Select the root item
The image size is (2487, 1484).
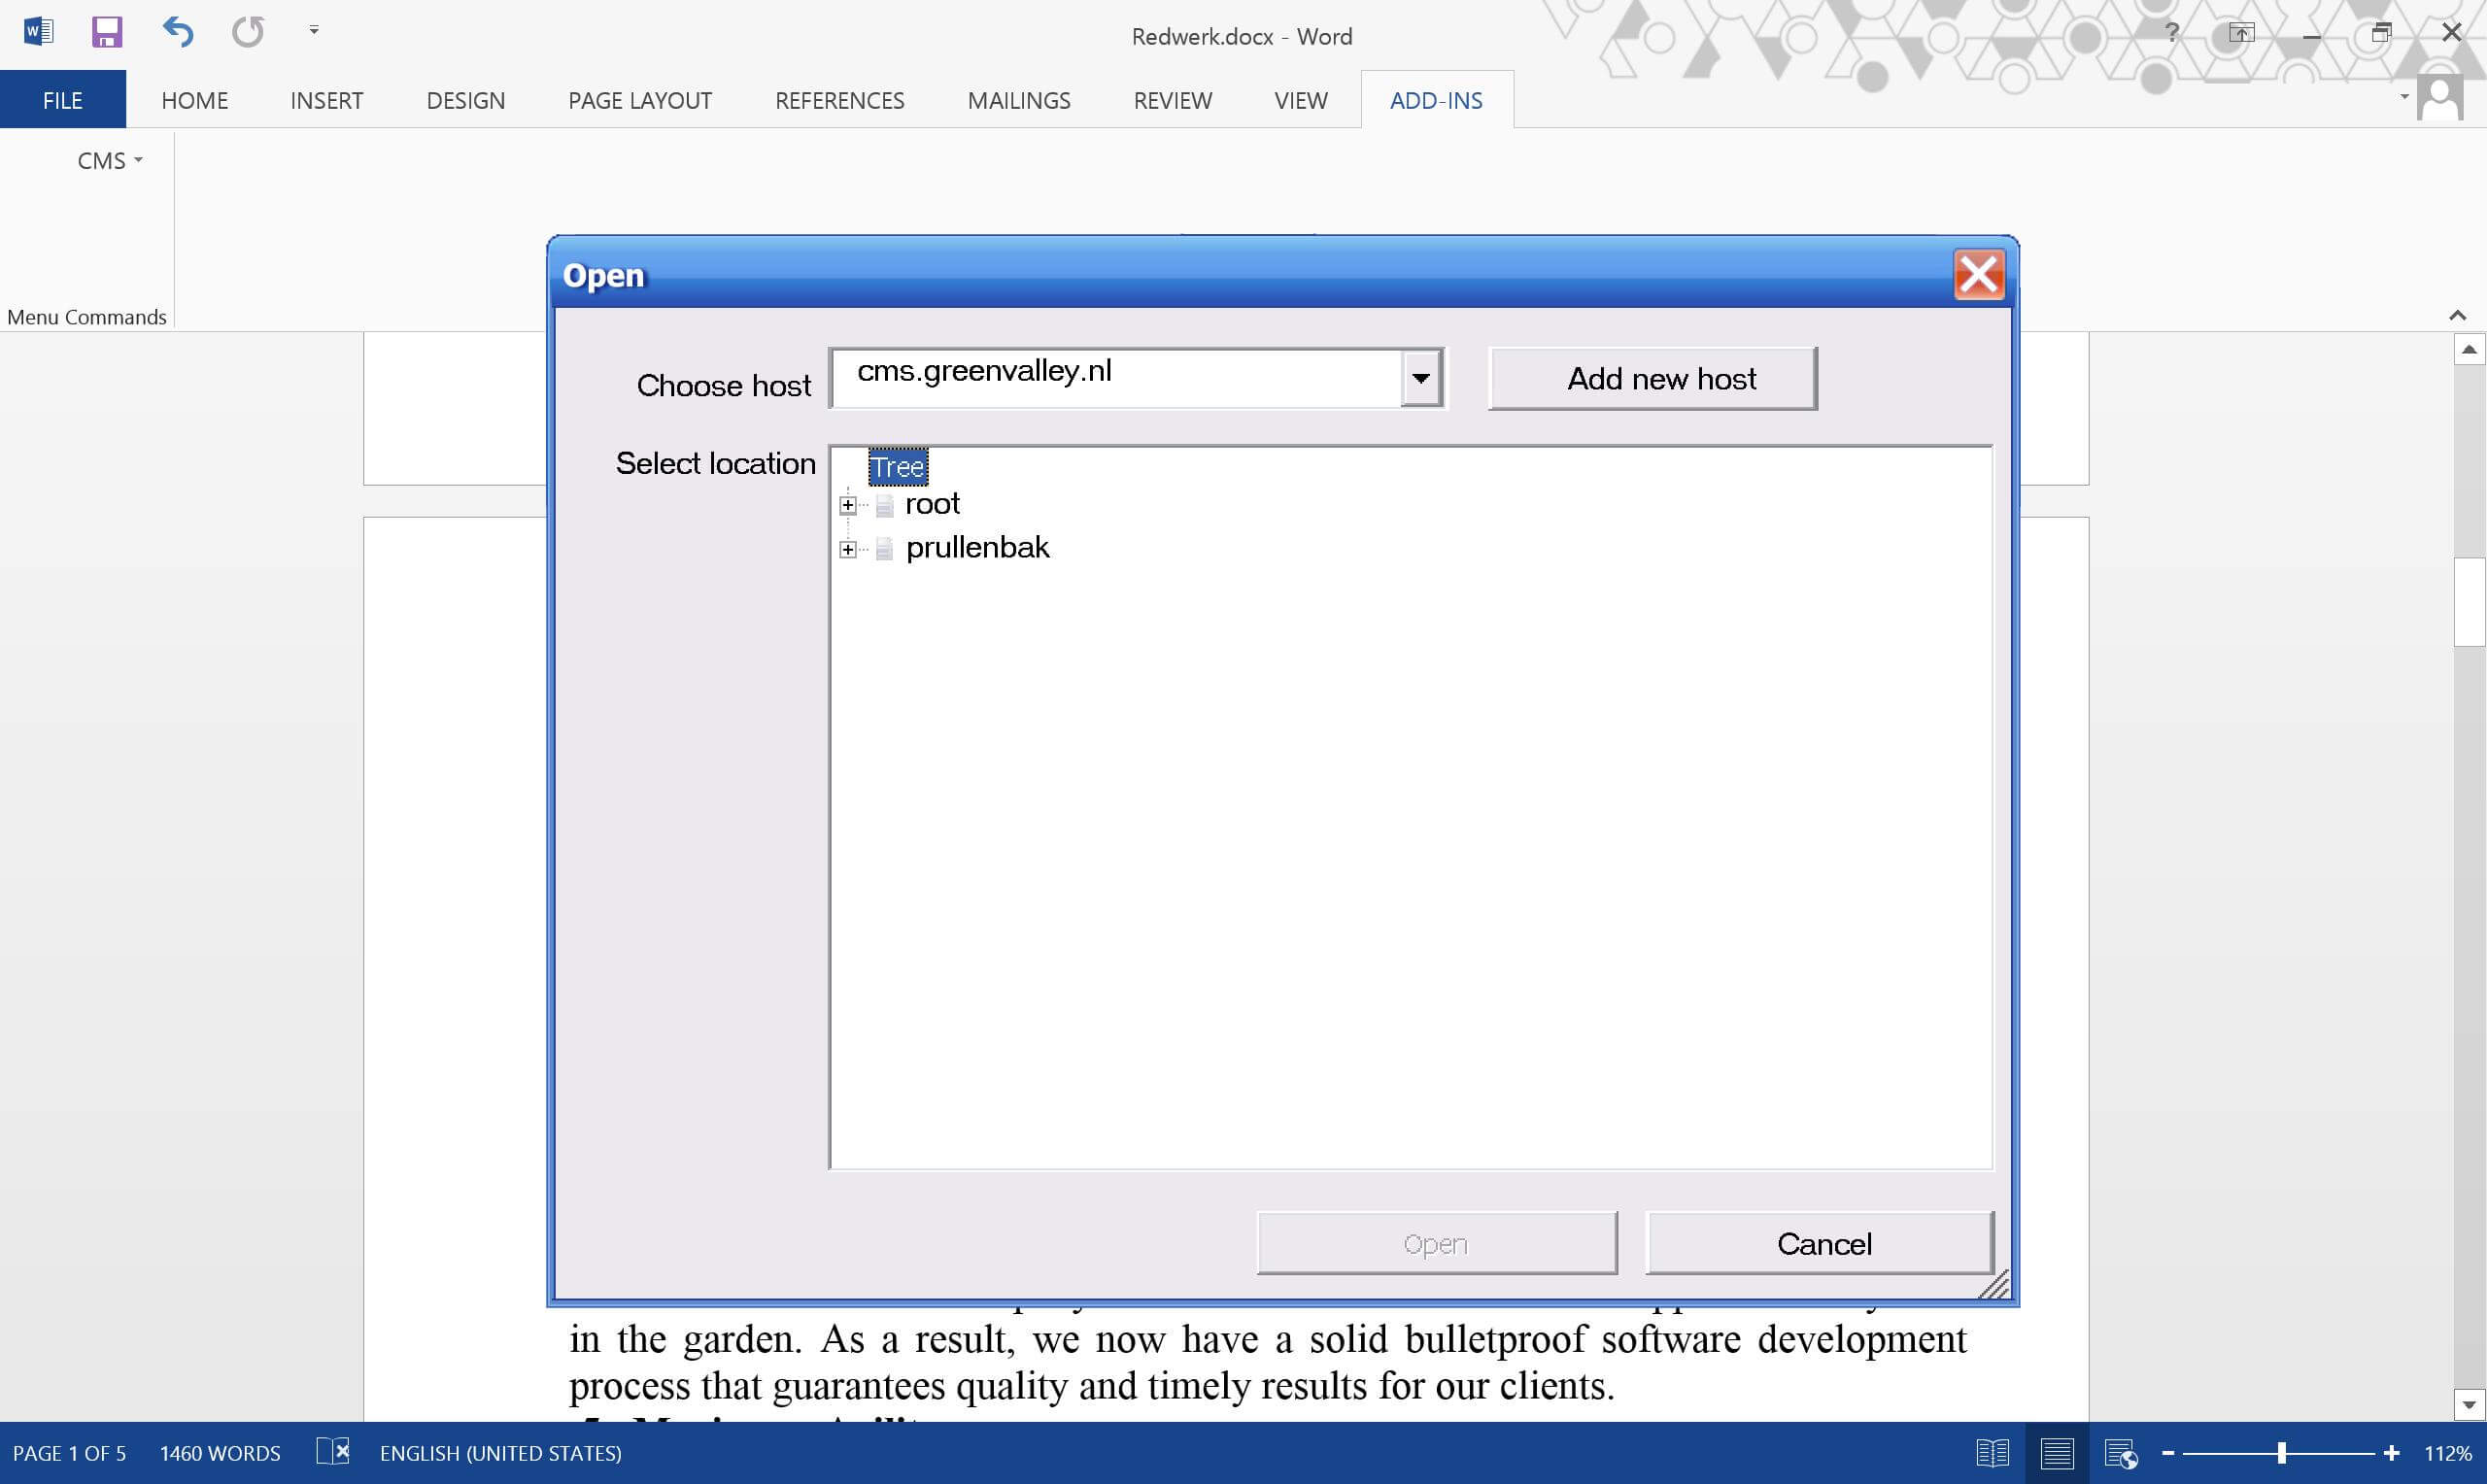932,504
